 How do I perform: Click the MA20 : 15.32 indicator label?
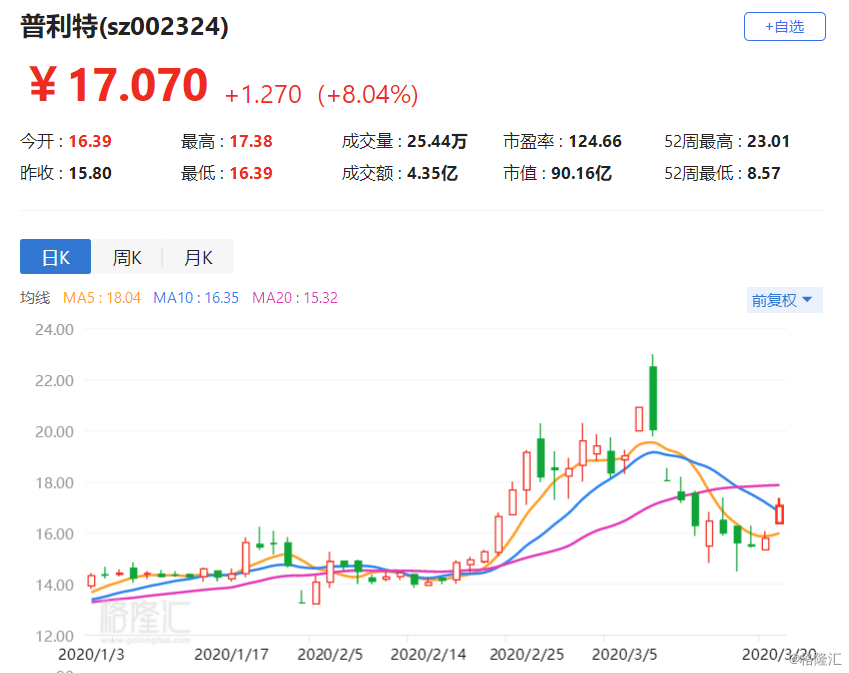[295, 298]
